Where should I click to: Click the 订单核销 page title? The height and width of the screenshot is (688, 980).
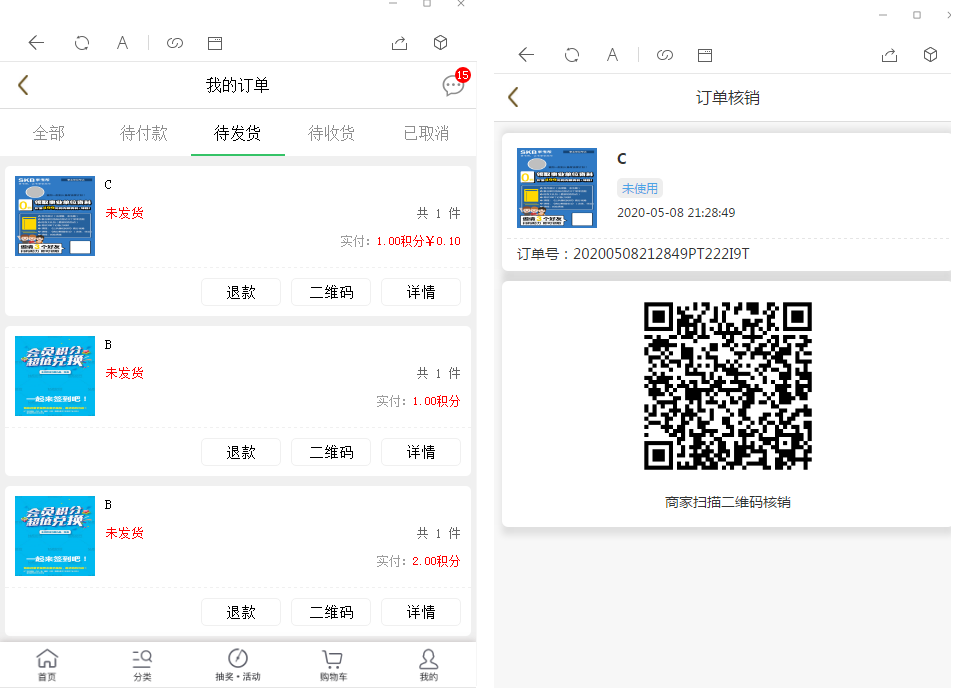728,97
